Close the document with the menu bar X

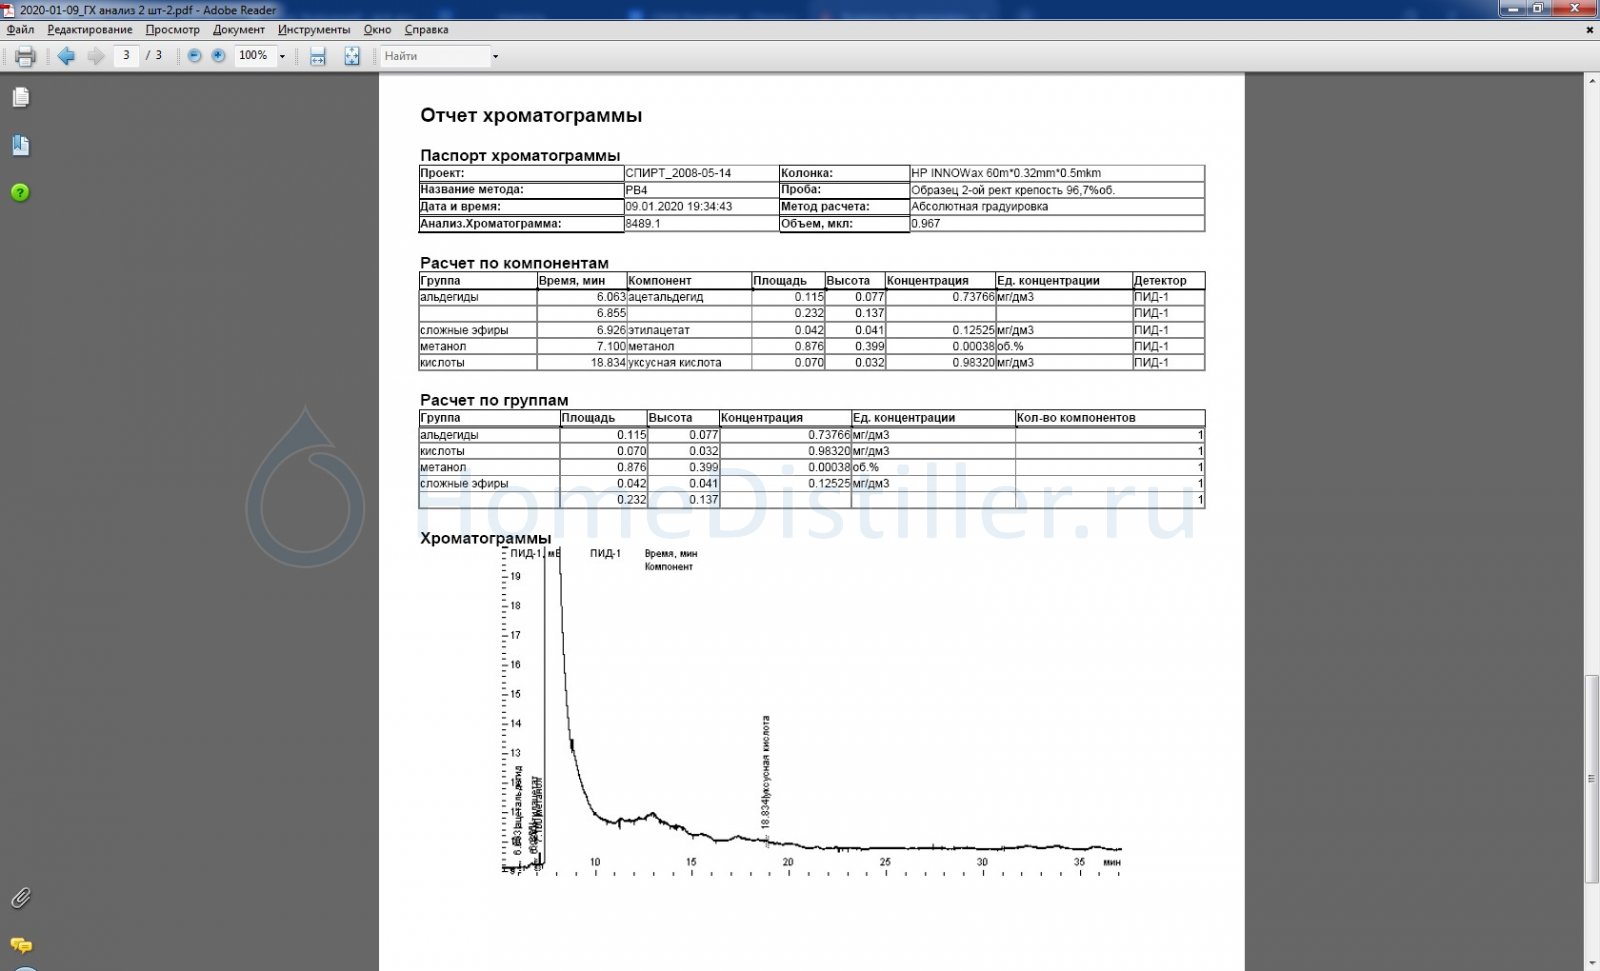click(x=1589, y=30)
